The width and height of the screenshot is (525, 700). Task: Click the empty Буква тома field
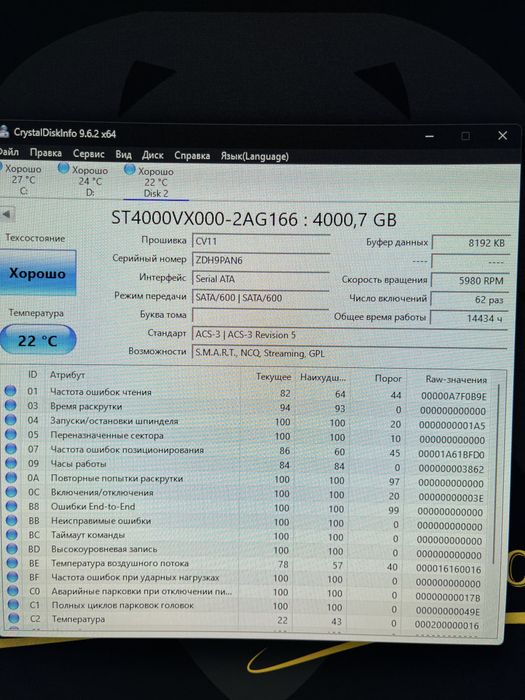click(x=261, y=315)
